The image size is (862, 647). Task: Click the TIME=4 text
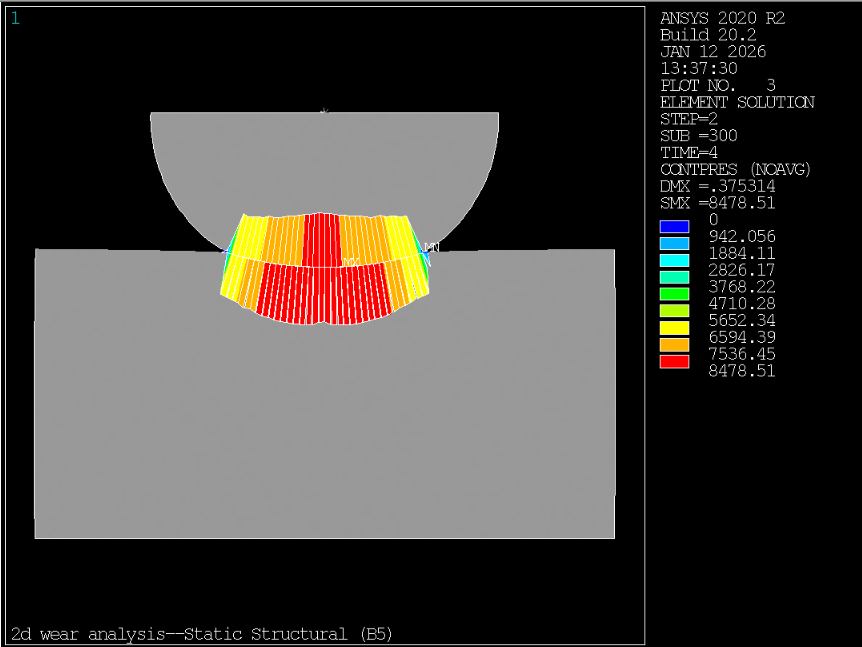689,152
